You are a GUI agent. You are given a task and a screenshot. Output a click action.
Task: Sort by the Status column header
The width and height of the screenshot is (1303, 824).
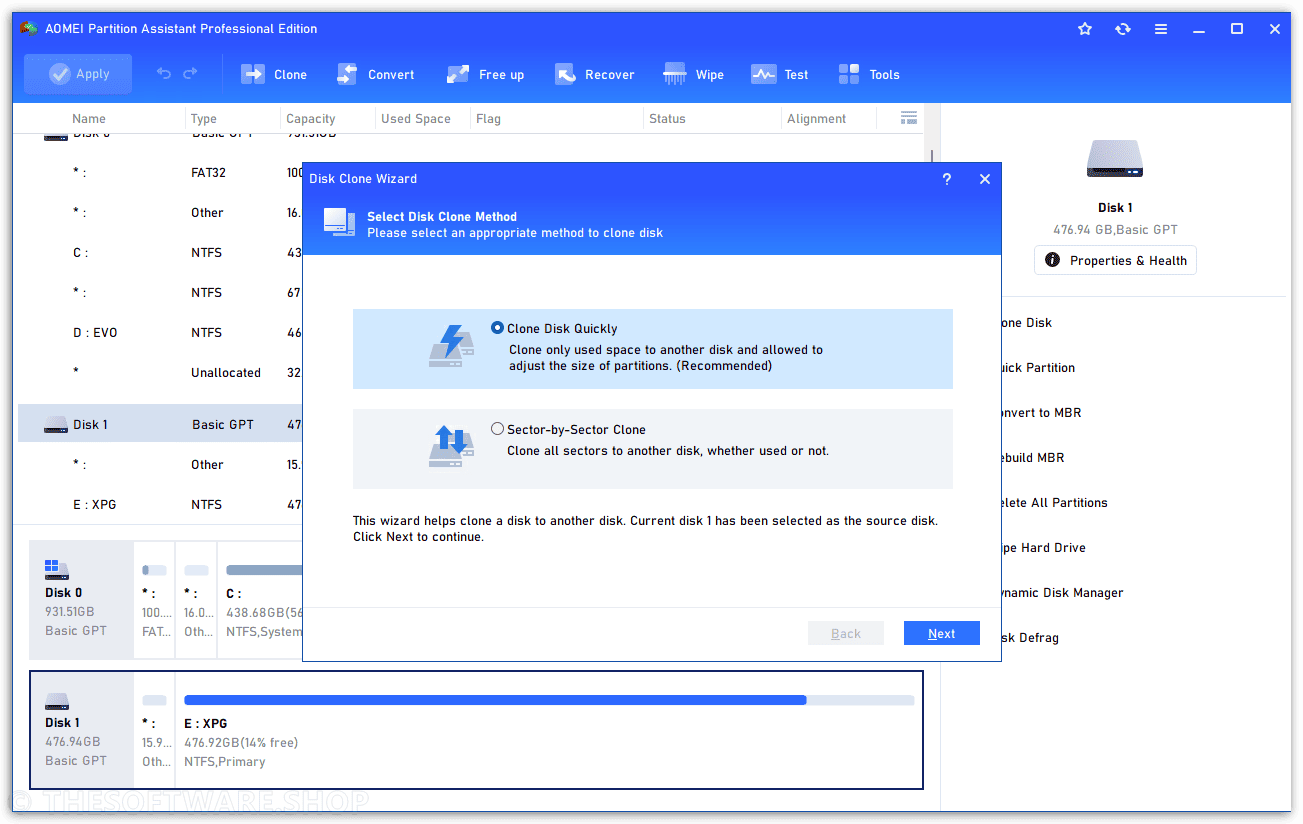[x=667, y=118]
